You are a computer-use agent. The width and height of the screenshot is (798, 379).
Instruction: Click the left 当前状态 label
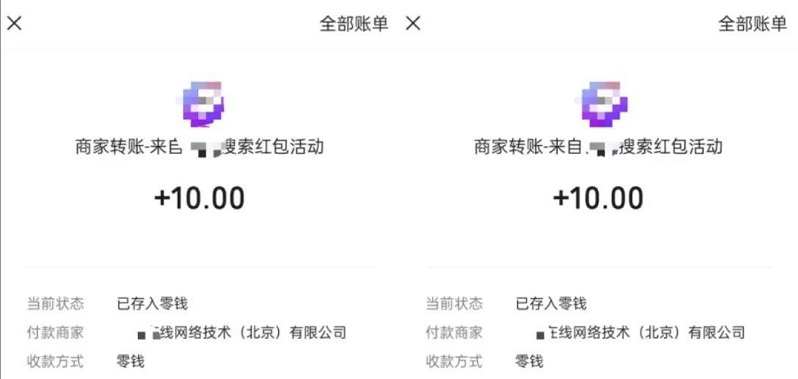pyautogui.click(x=55, y=304)
